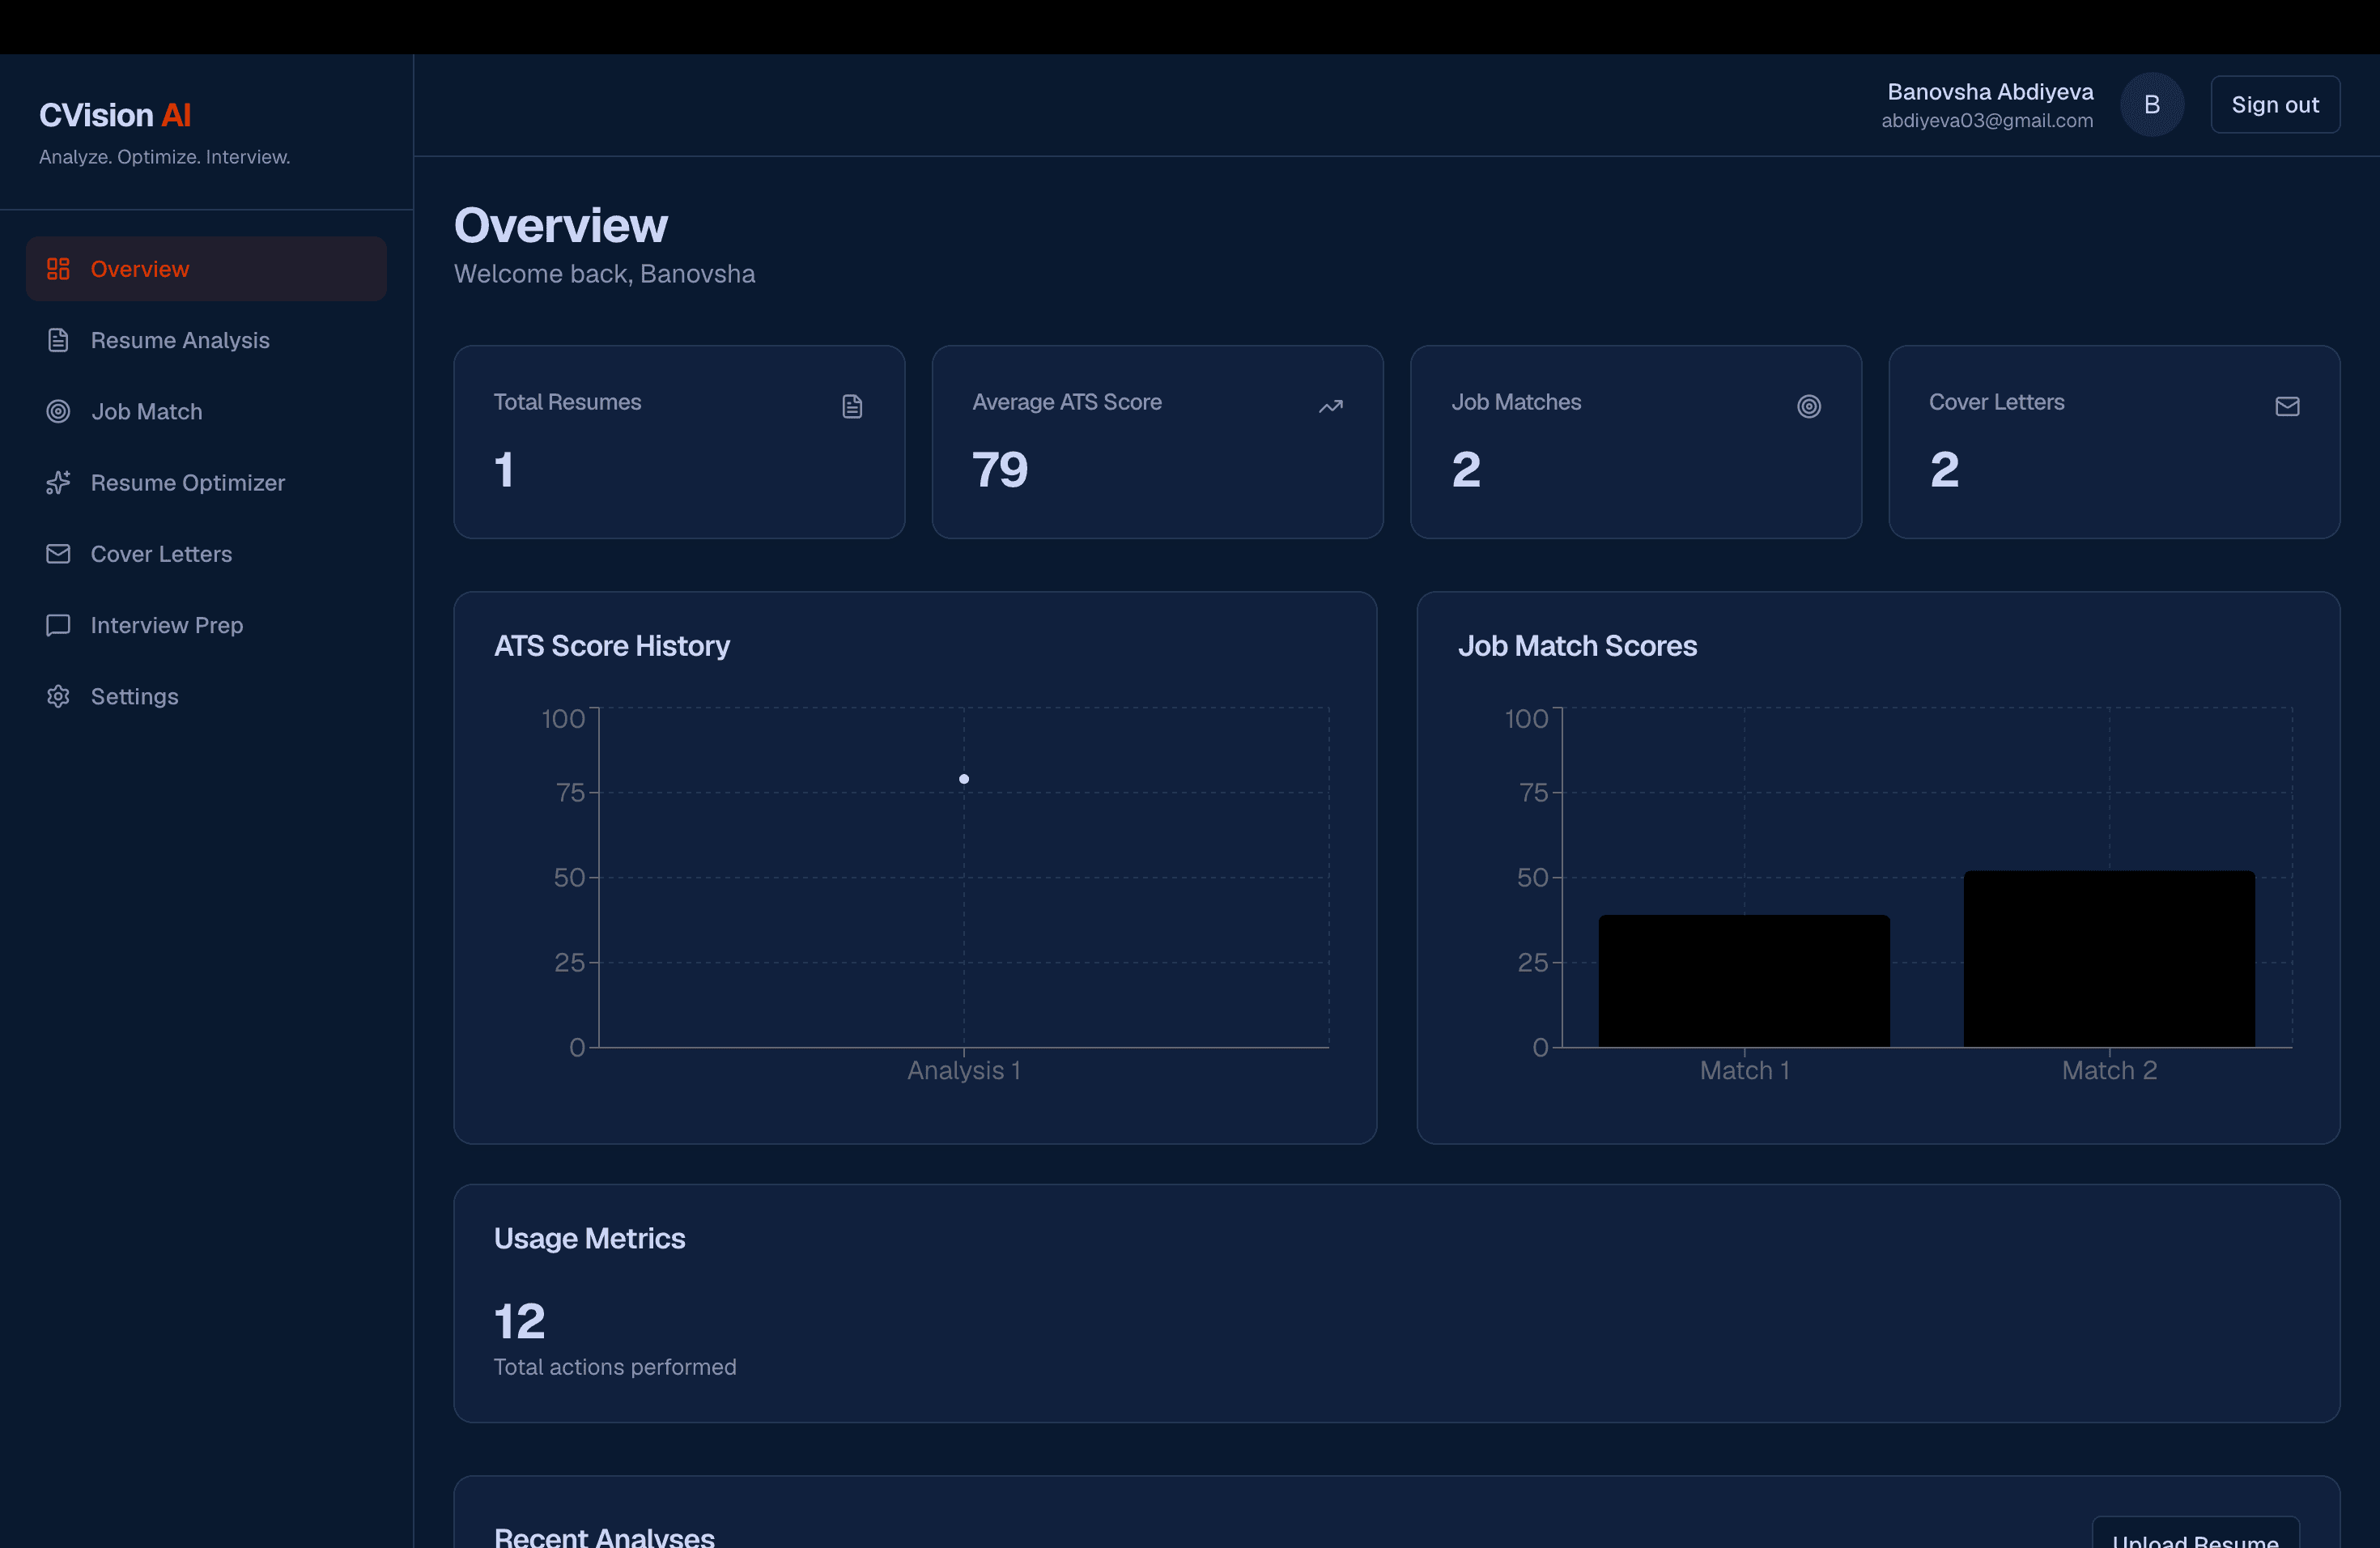
Task: Click the document icon on Total Resumes card
Action: tap(852, 406)
